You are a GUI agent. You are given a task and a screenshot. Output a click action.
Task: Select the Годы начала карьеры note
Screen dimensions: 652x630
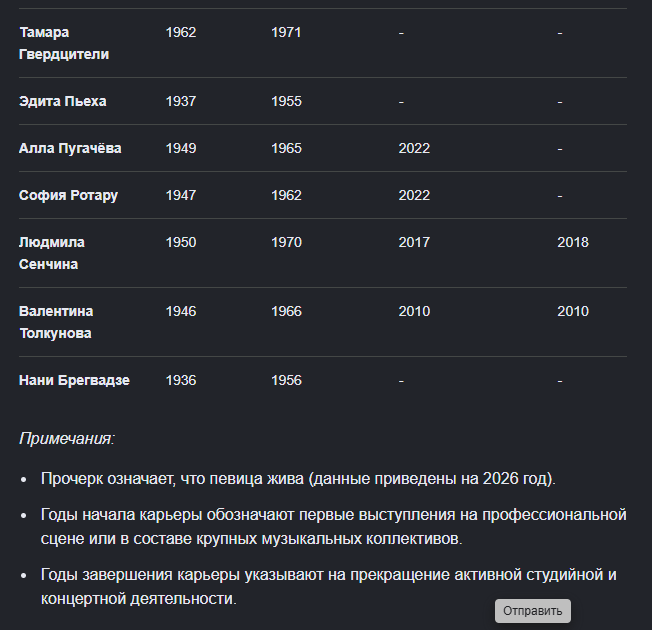[x=333, y=526]
